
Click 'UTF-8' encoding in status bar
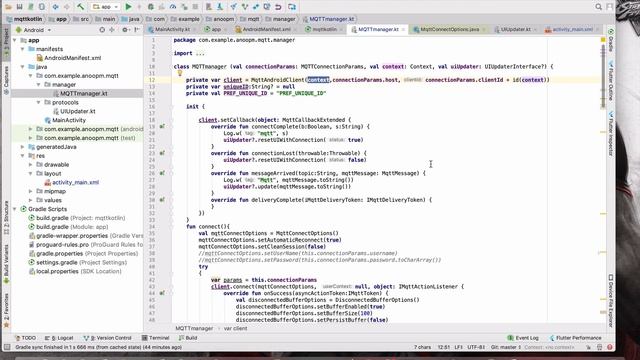(476, 347)
